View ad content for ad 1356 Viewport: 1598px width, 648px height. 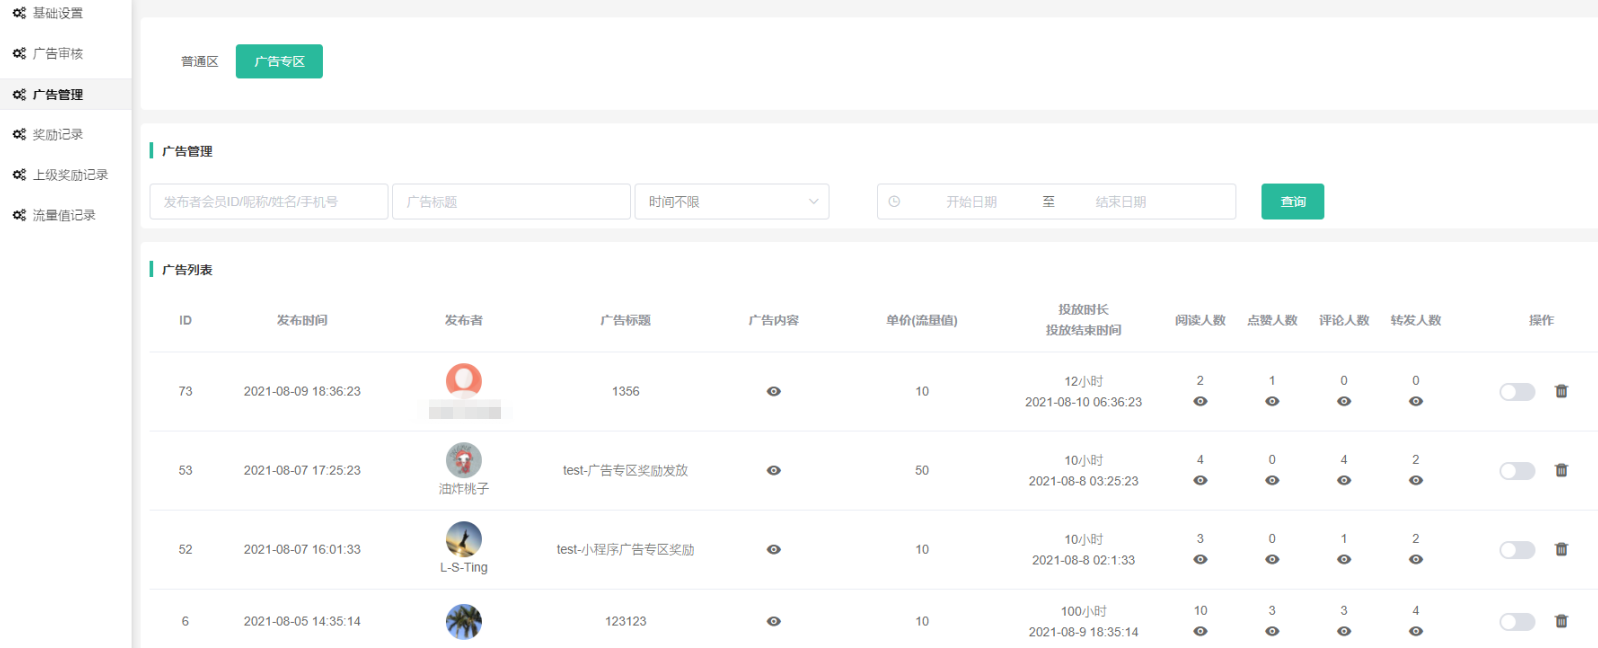coord(773,391)
